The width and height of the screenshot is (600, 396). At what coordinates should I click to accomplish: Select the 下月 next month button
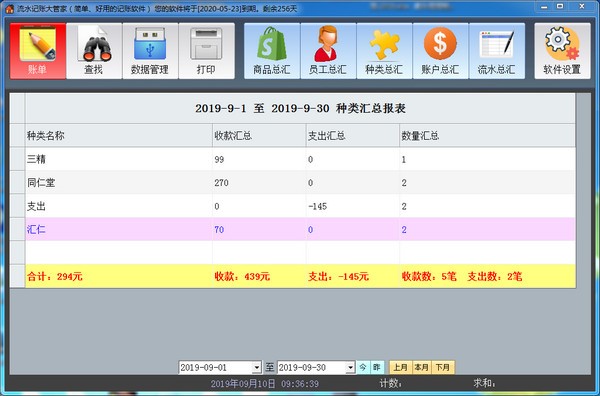pyautogui.click(x=443, y=367)
